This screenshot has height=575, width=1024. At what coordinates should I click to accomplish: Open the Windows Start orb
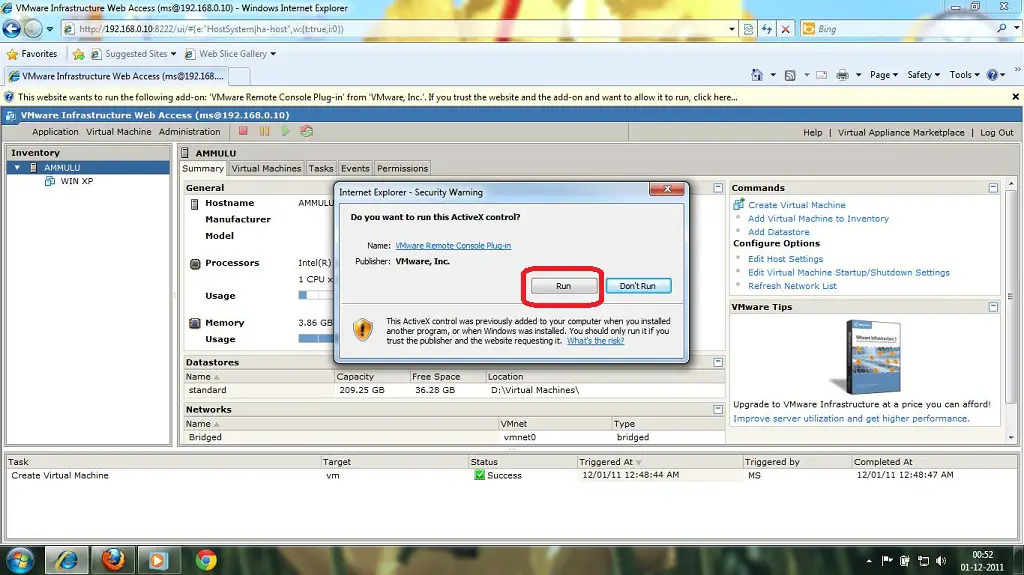(20, 561)
